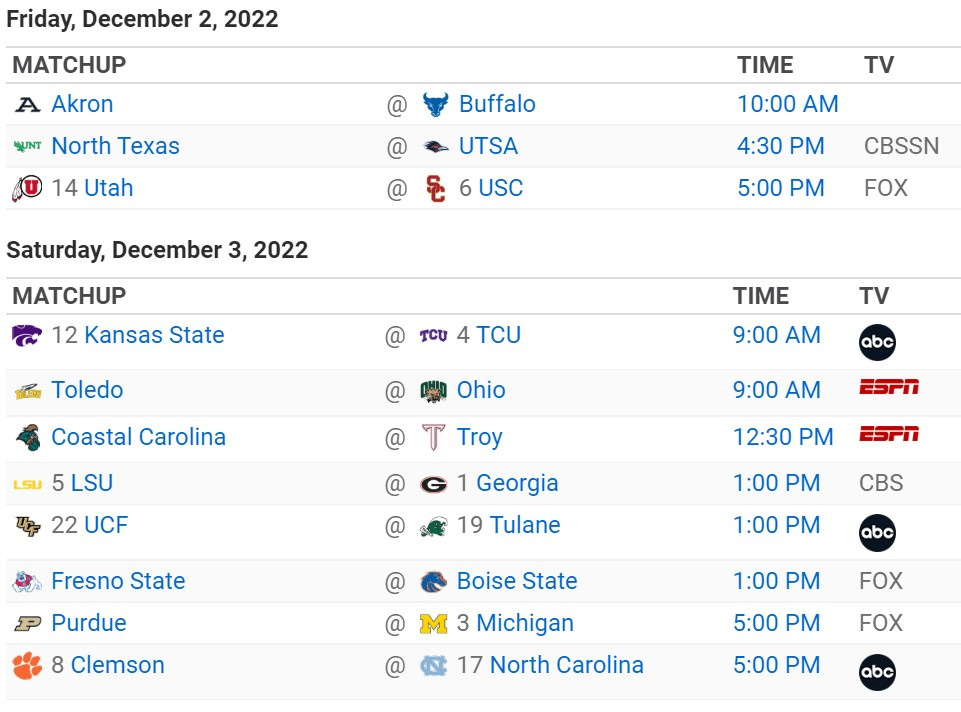Screen dimensions: 961x712
Task: Click the Boise State Broncos logo
Action: click(433, 582)
